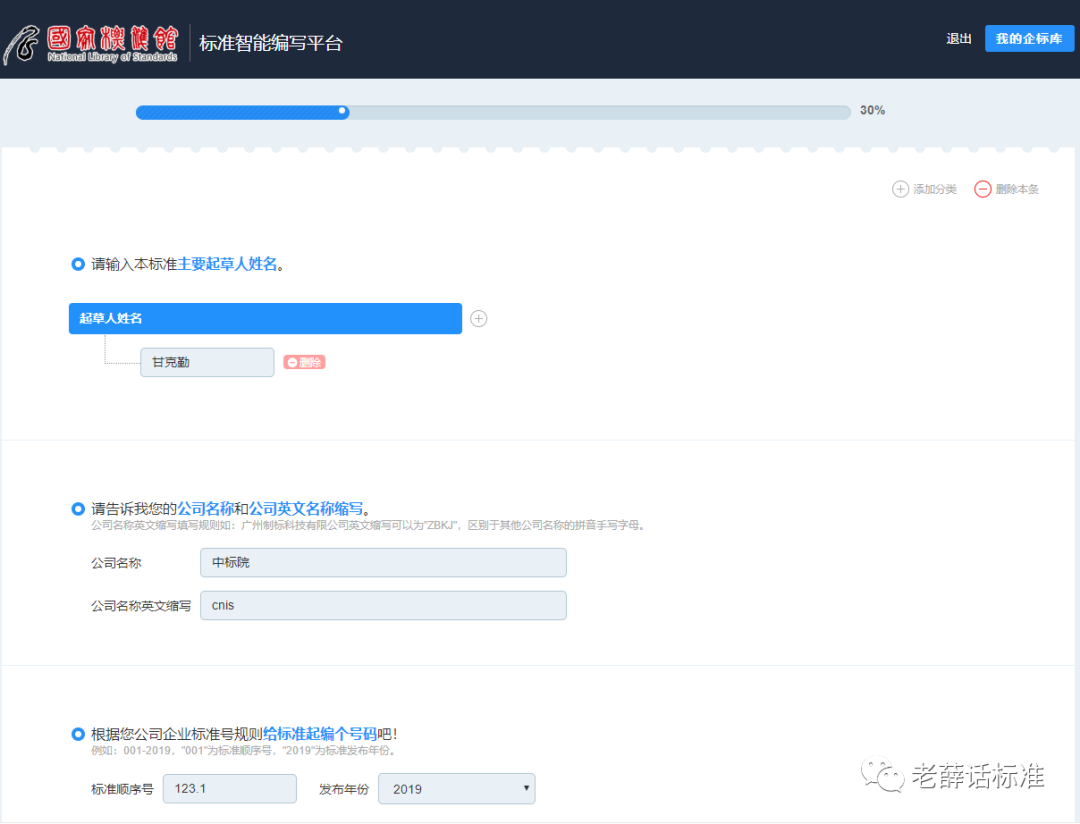Click the progress bar handle at 30%
The width and height of the screenshot is (1080, 824).
coord(343,111)
